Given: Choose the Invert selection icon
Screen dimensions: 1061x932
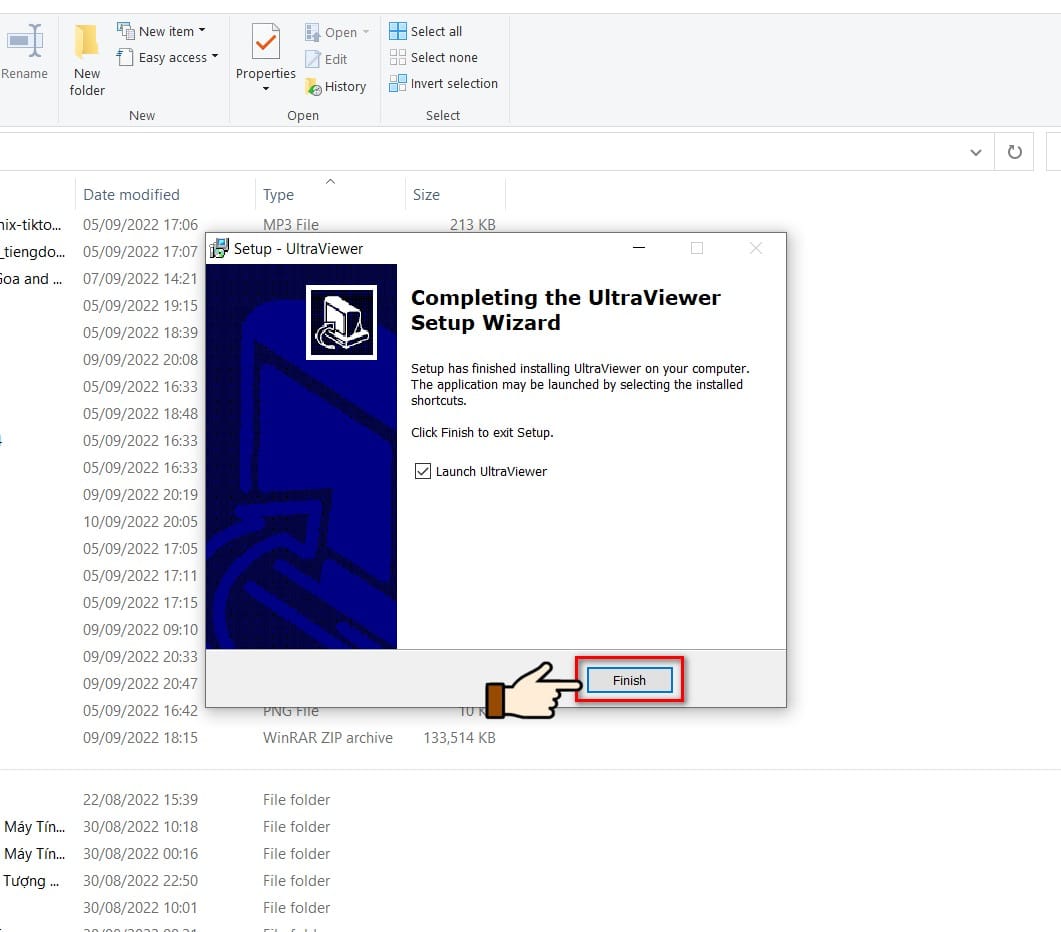Looking at the screenshot, I should tap(398, 83).
